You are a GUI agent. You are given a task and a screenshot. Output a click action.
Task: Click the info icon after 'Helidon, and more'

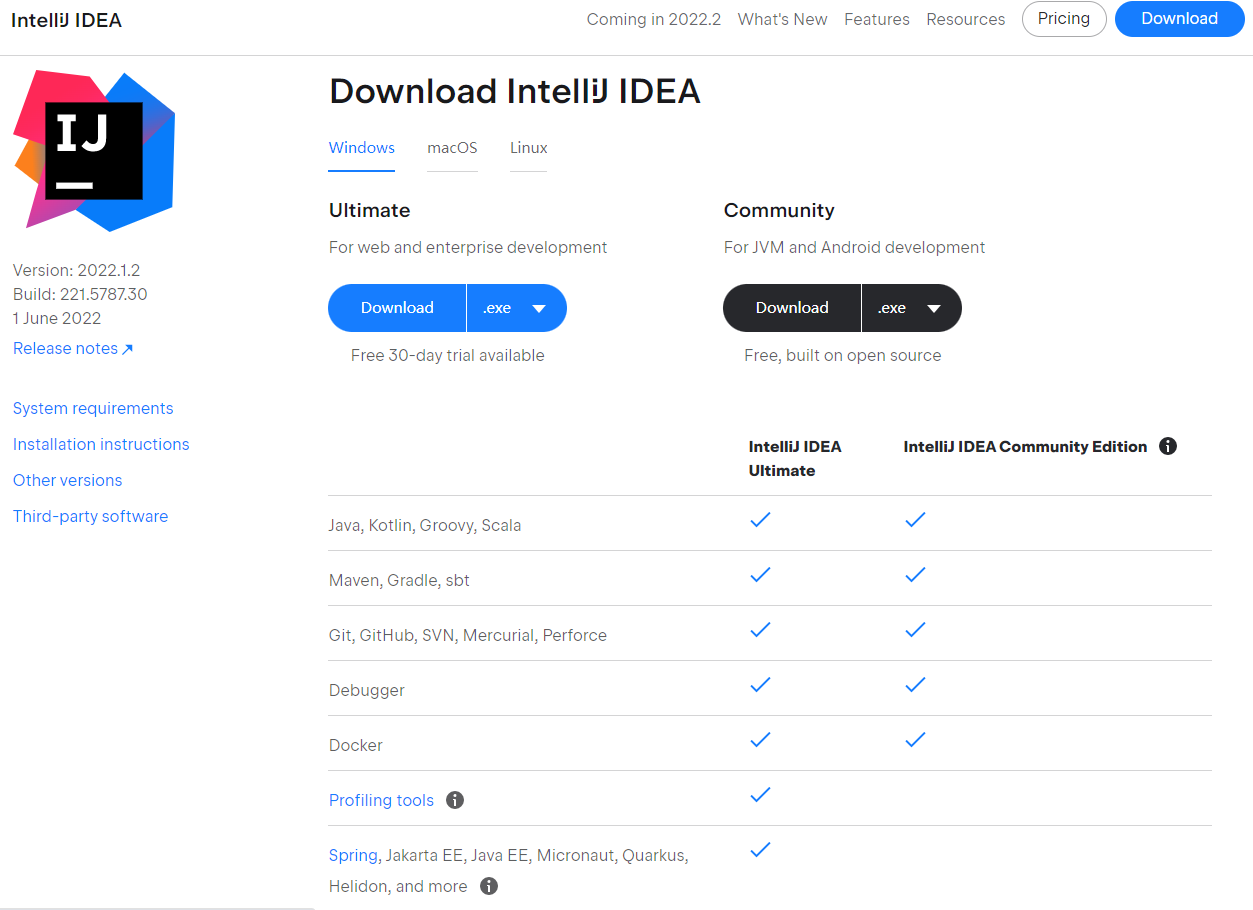pyautogui.click(x=488, y=886)
